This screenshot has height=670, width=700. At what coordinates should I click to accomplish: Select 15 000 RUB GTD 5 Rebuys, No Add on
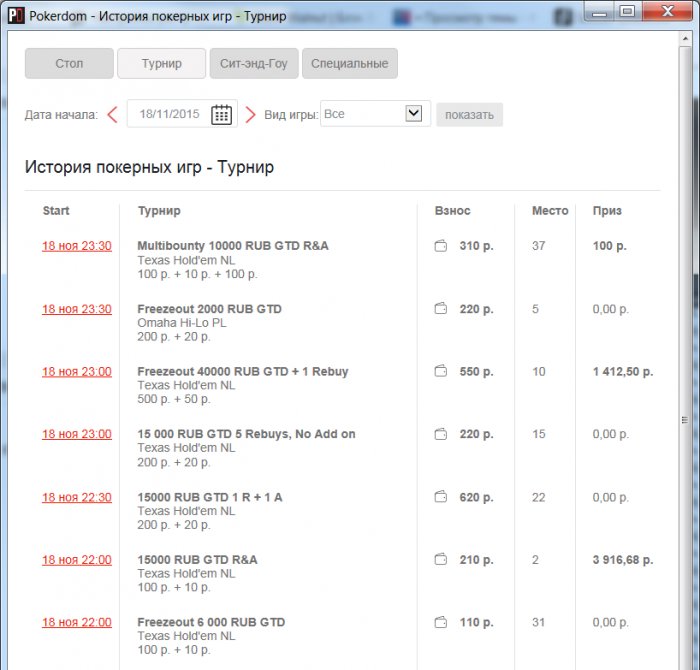click(x=246, y=434)
